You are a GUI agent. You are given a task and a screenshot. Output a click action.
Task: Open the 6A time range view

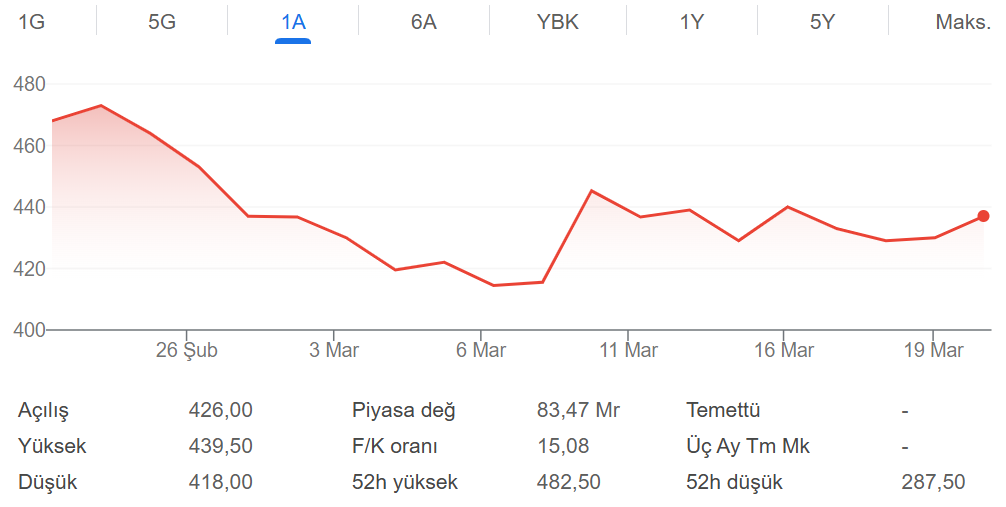[424, 22]
